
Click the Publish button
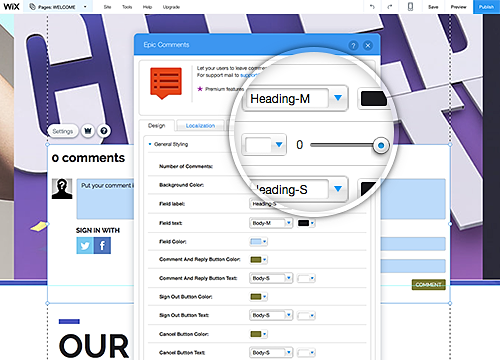tap(486, 7)
